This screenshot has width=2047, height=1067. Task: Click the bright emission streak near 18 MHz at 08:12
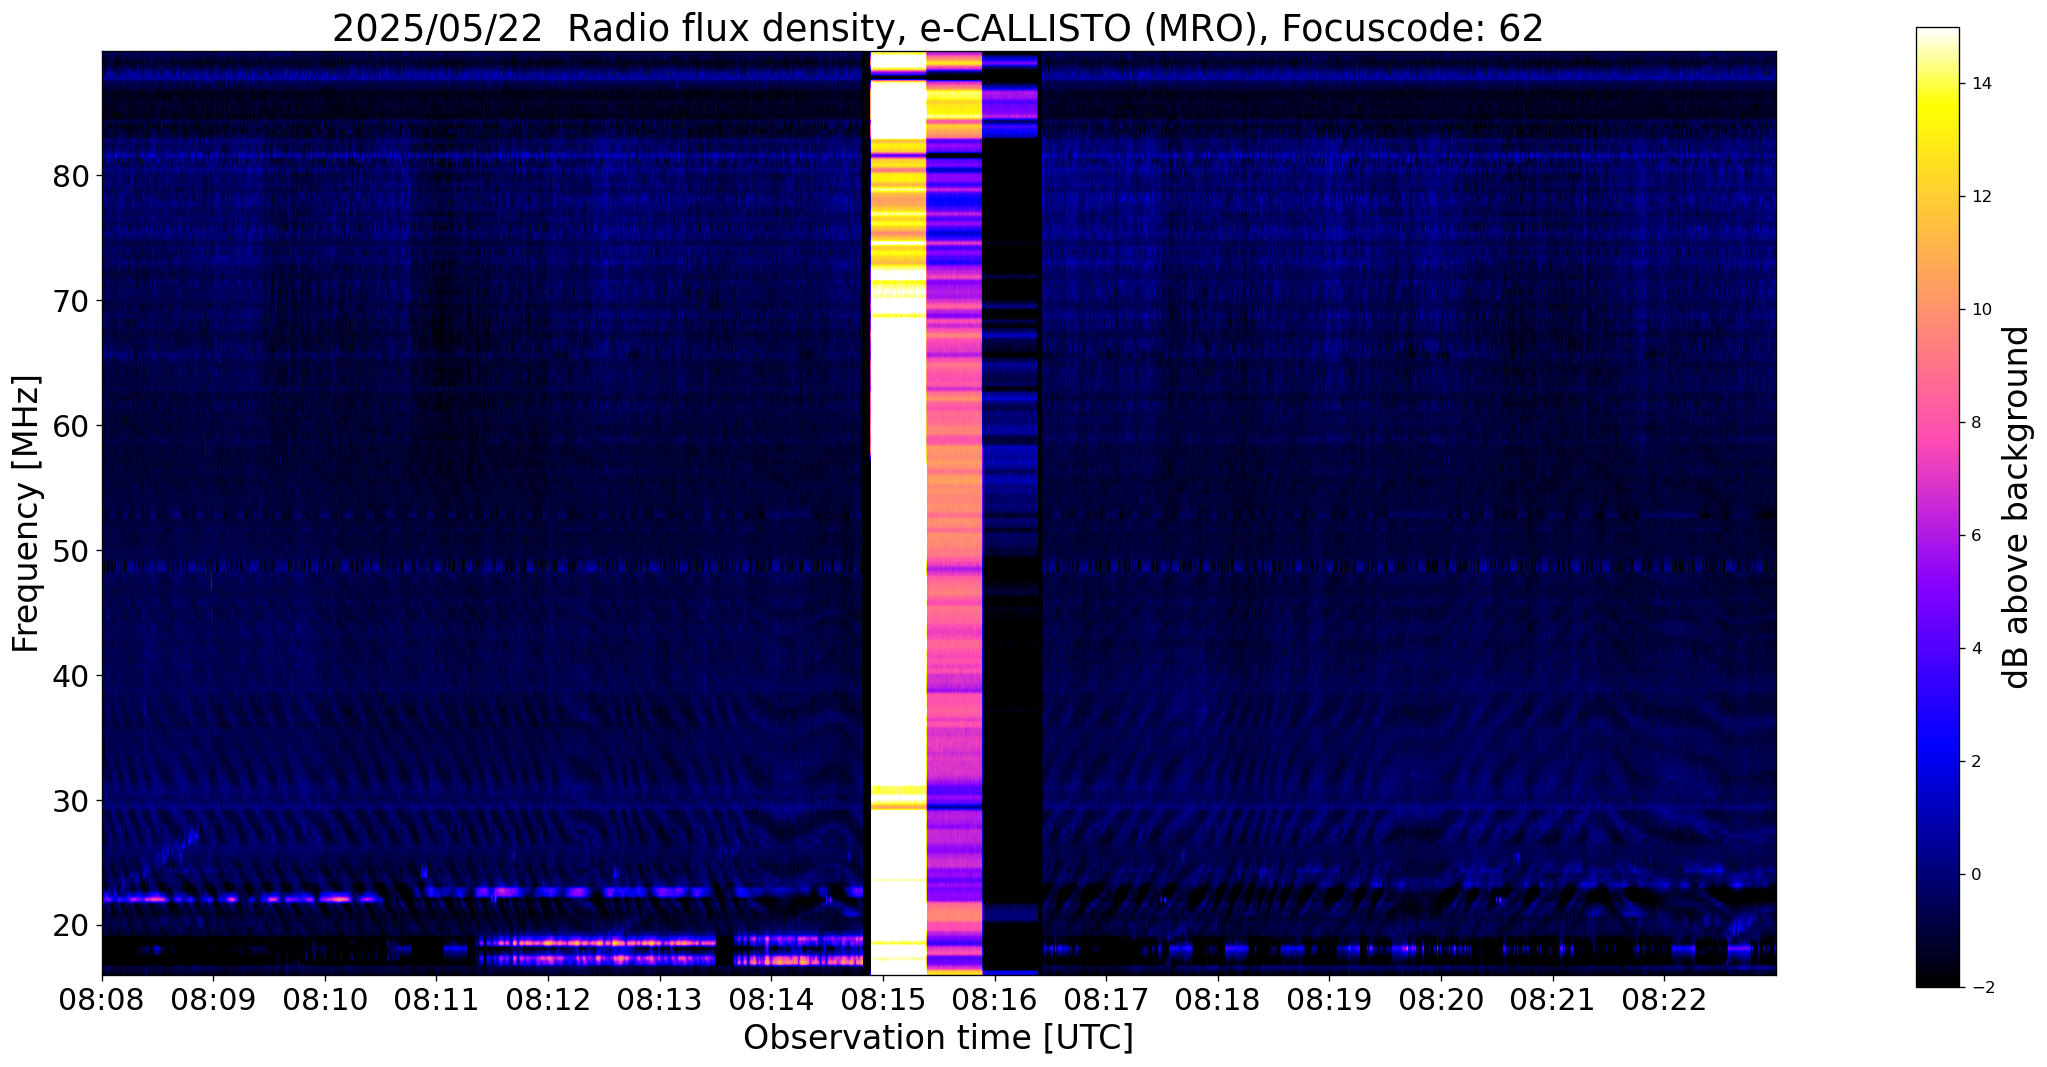pyautogui.click(x=597, y=942)
